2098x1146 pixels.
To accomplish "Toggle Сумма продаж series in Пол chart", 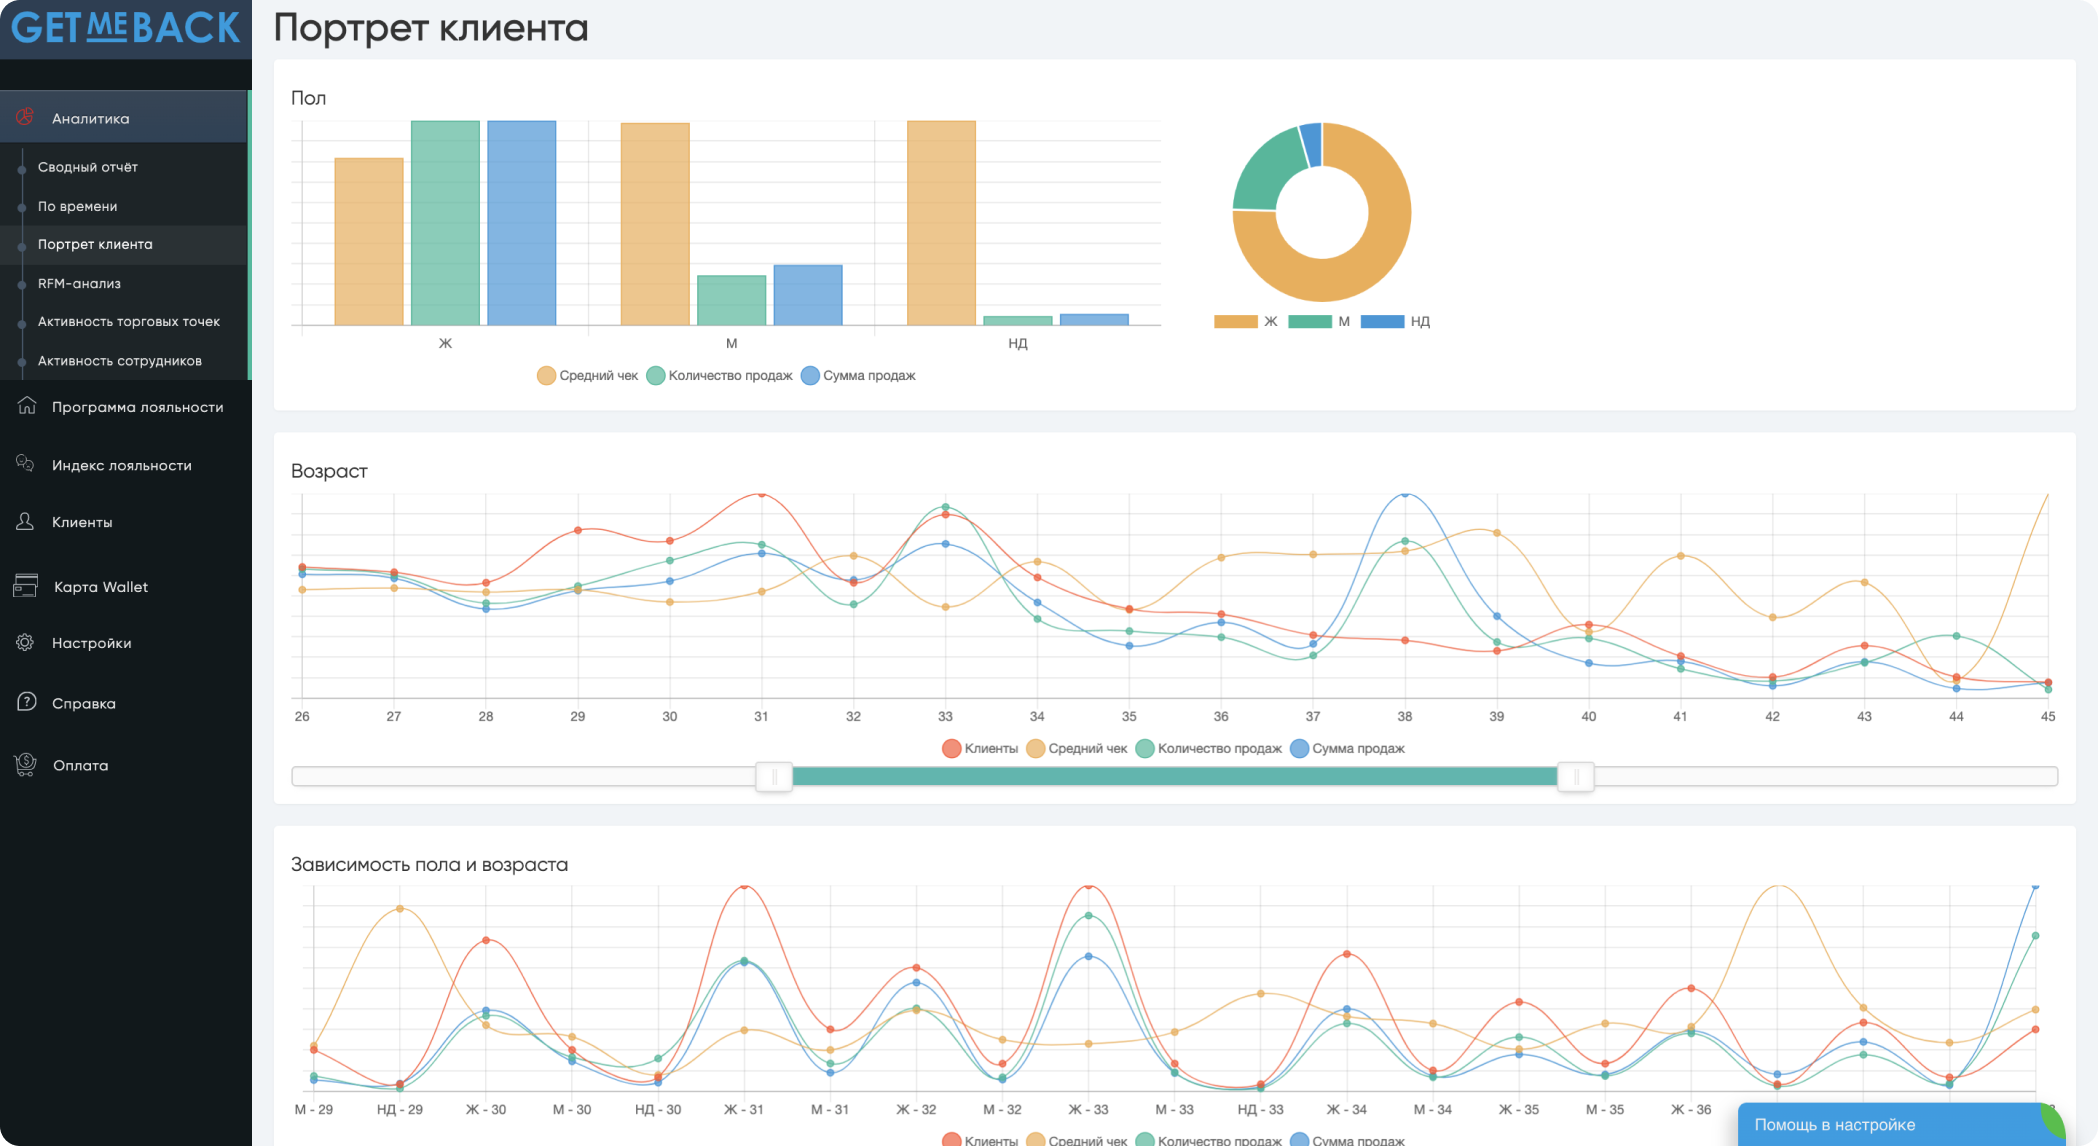I will coord(859,375).
